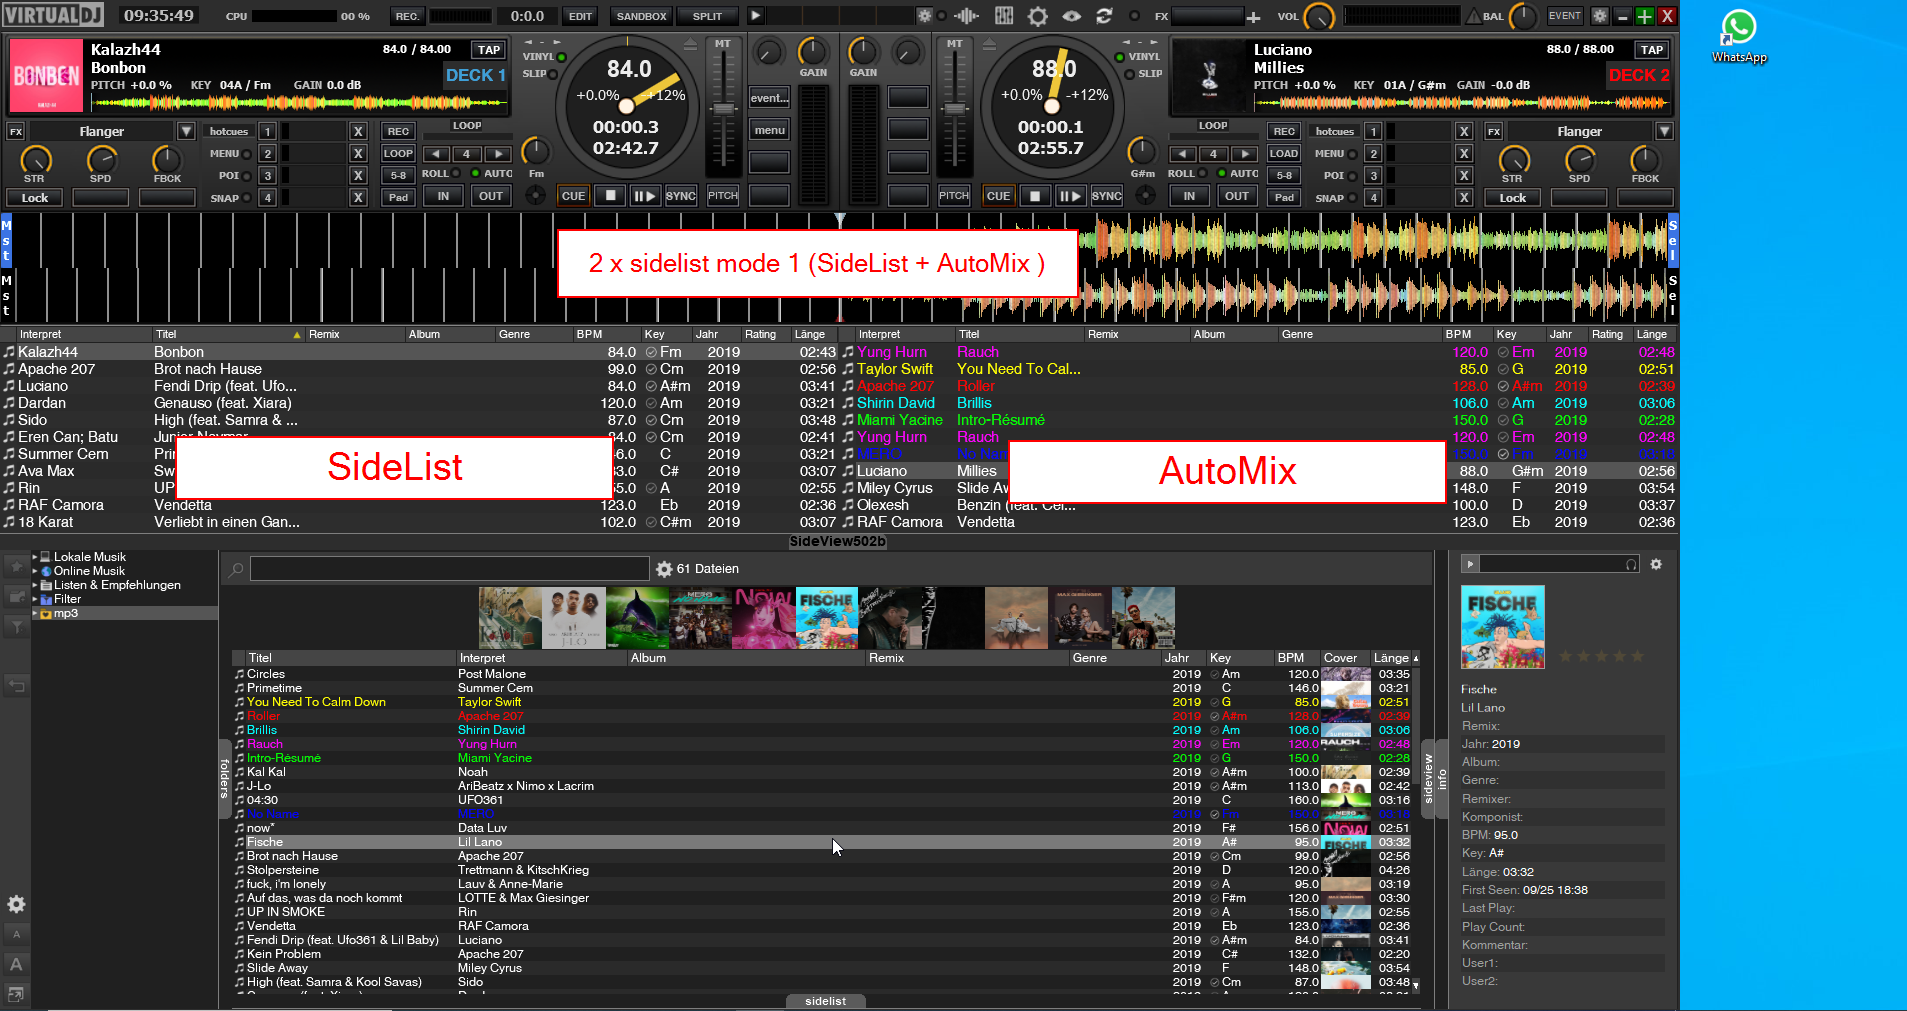The height and width of the screenshot is (1011, 1907).
Task: Expand Filter tree node
Action: [35, 599]
